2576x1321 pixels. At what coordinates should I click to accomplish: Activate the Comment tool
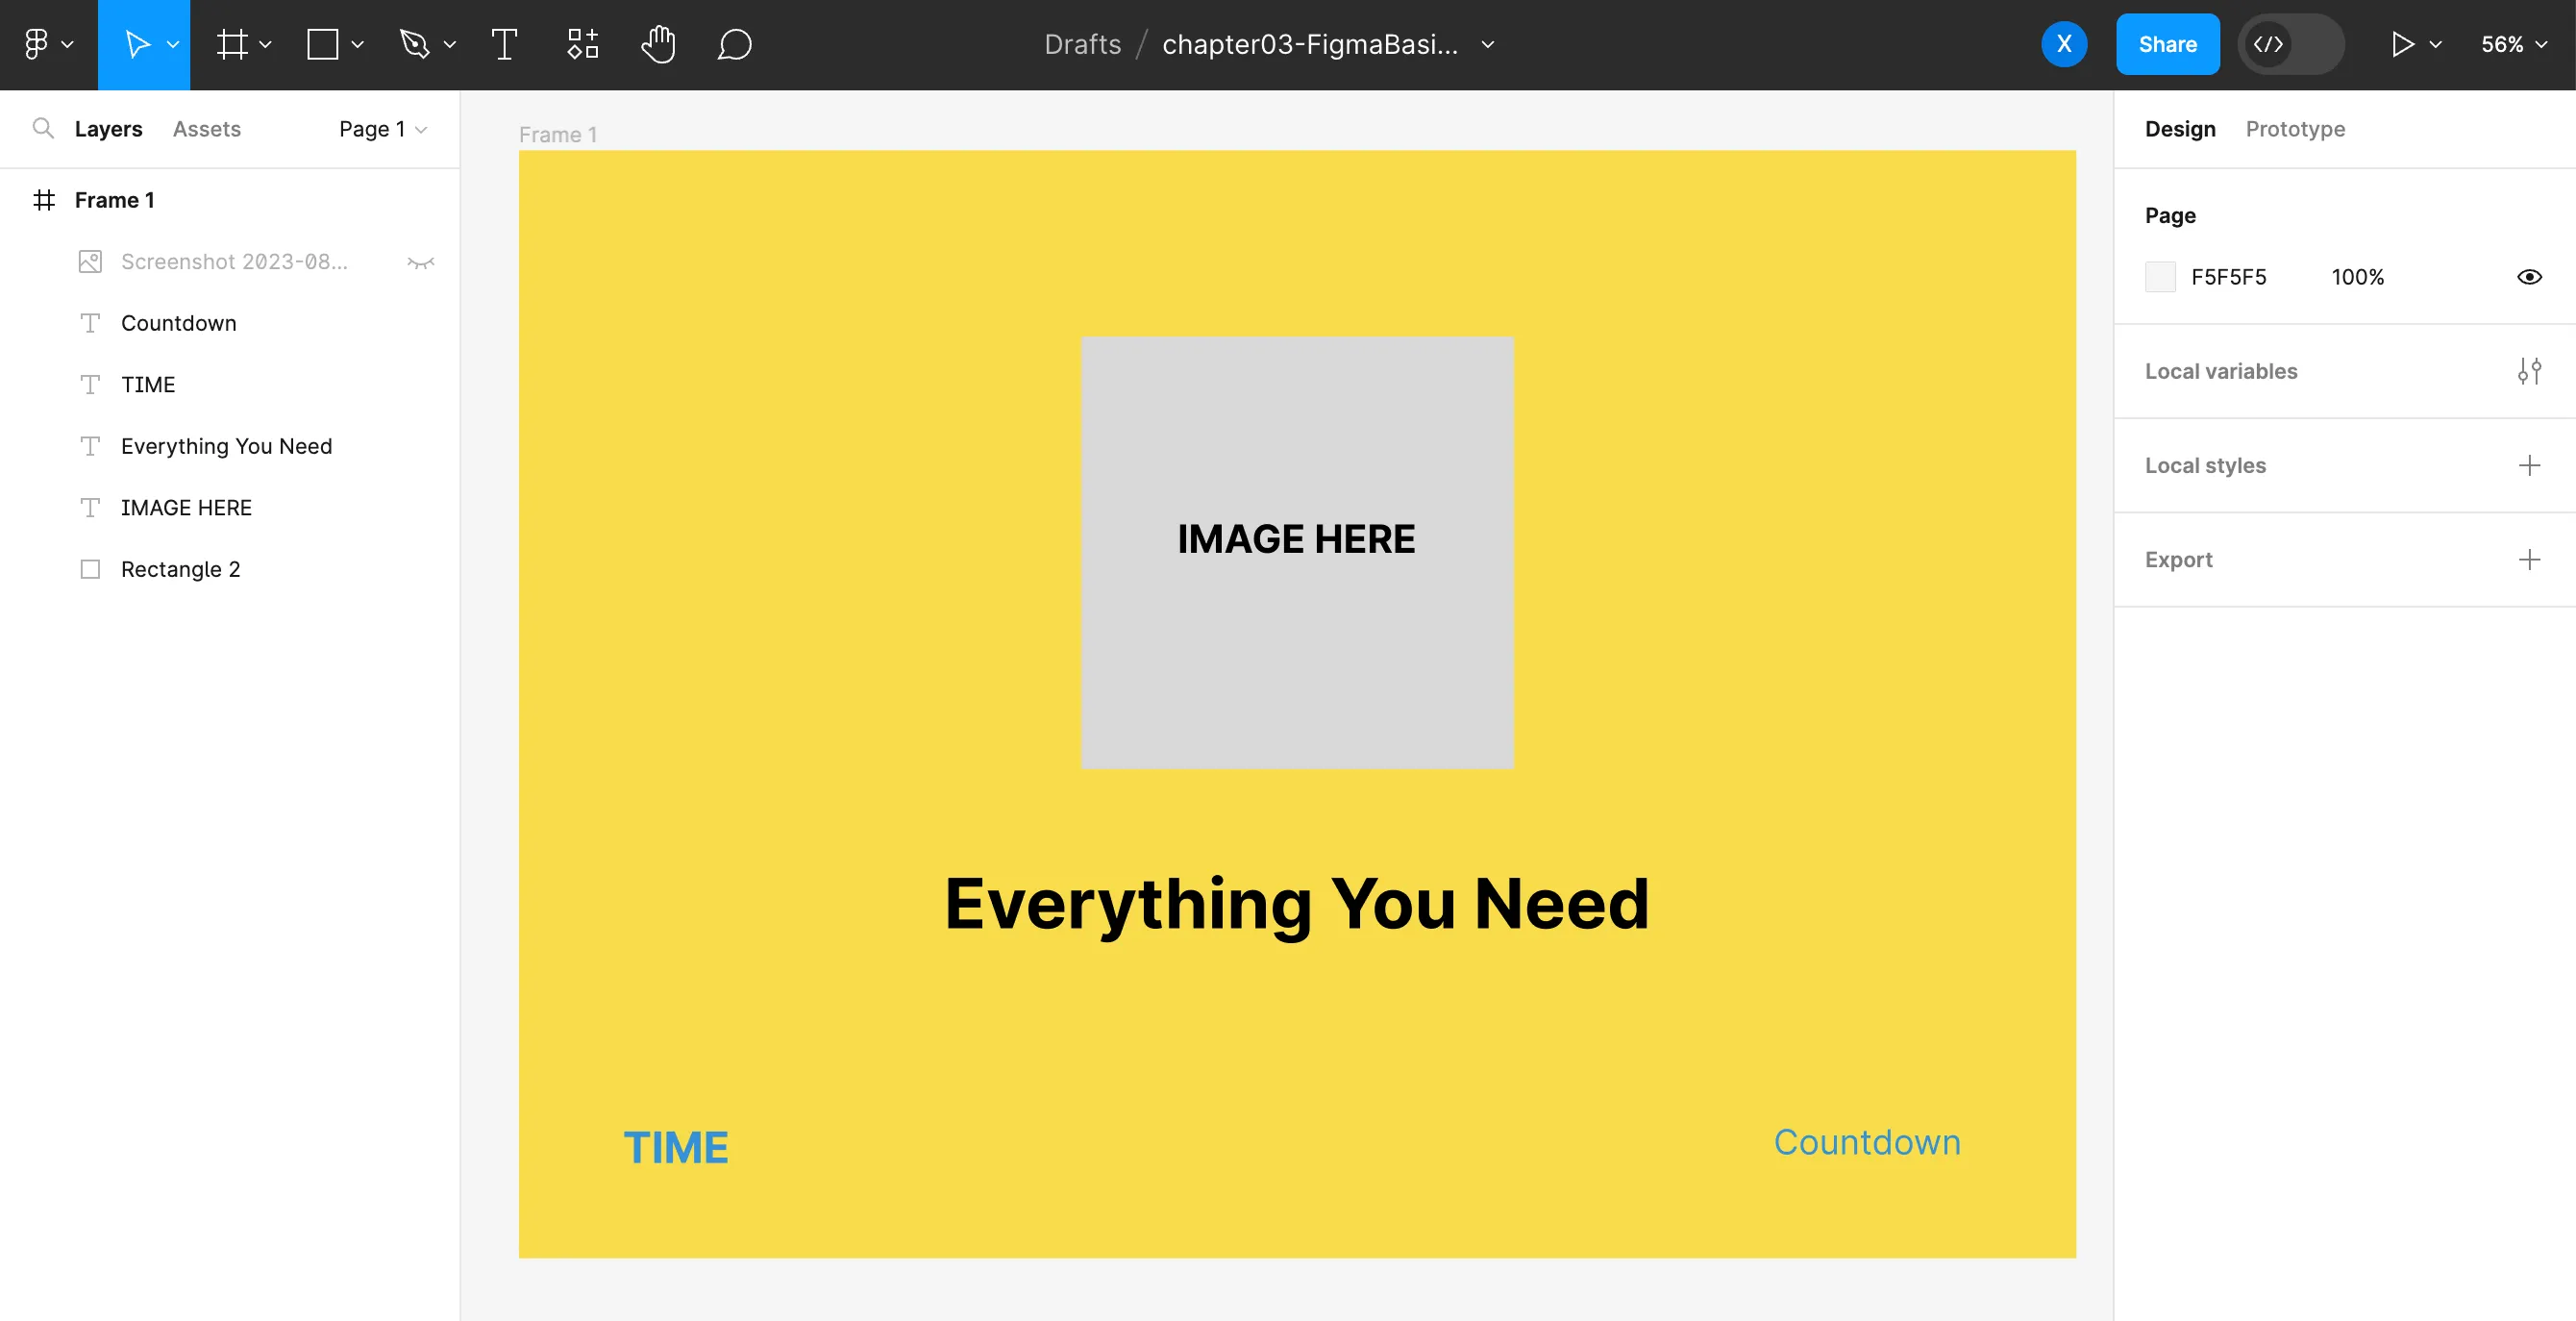(734, 44)
